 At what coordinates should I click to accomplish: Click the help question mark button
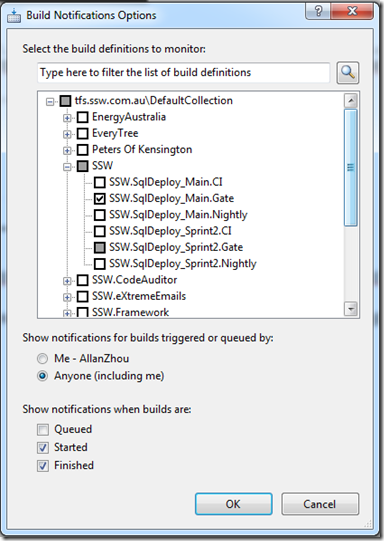tap(318, 11)
